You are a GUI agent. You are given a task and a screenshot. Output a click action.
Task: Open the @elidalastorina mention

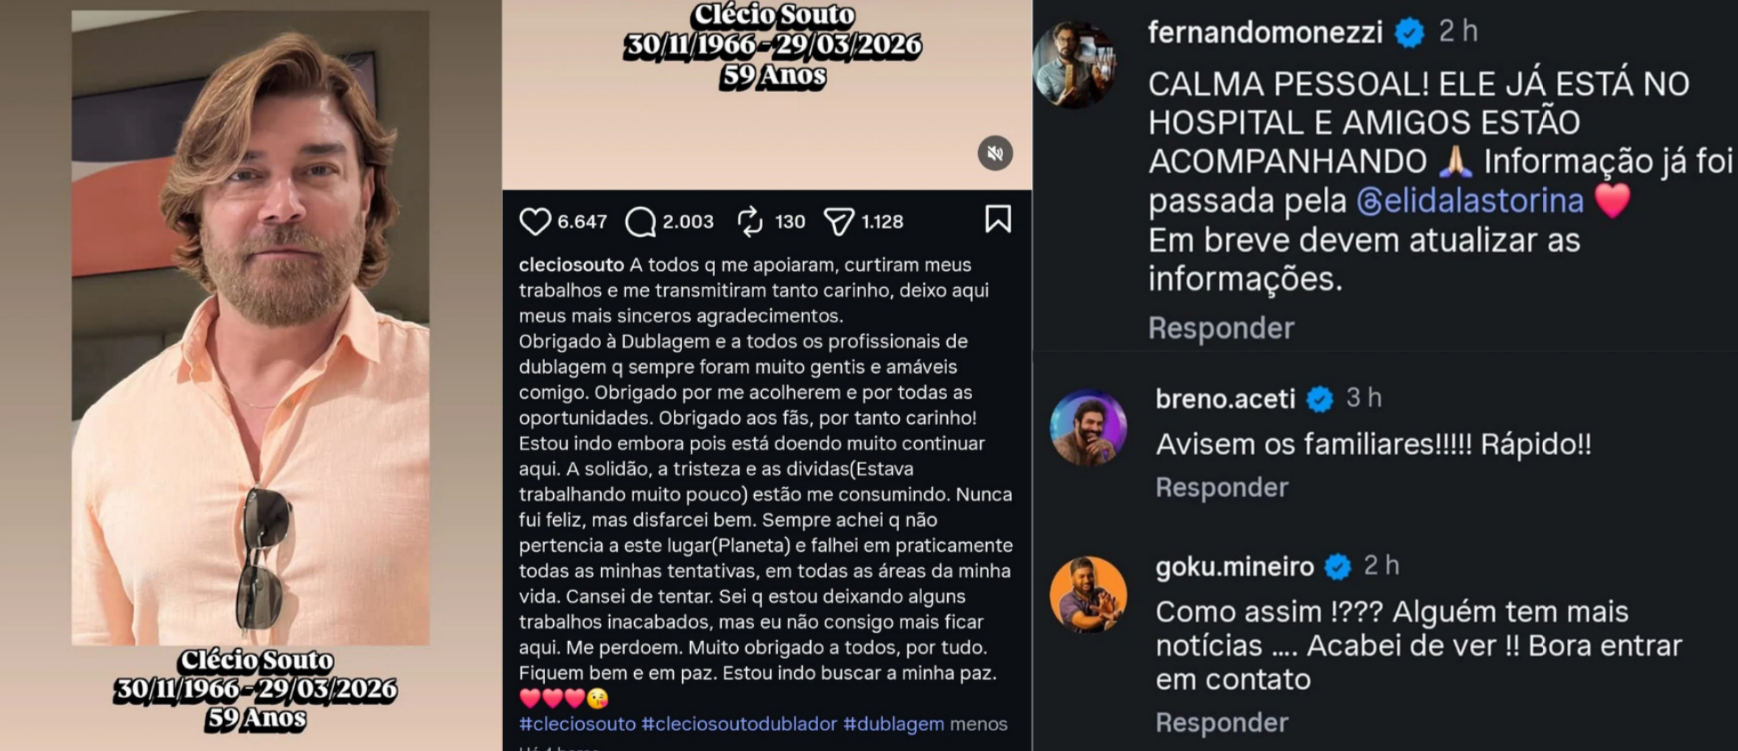pos(1470,201)
